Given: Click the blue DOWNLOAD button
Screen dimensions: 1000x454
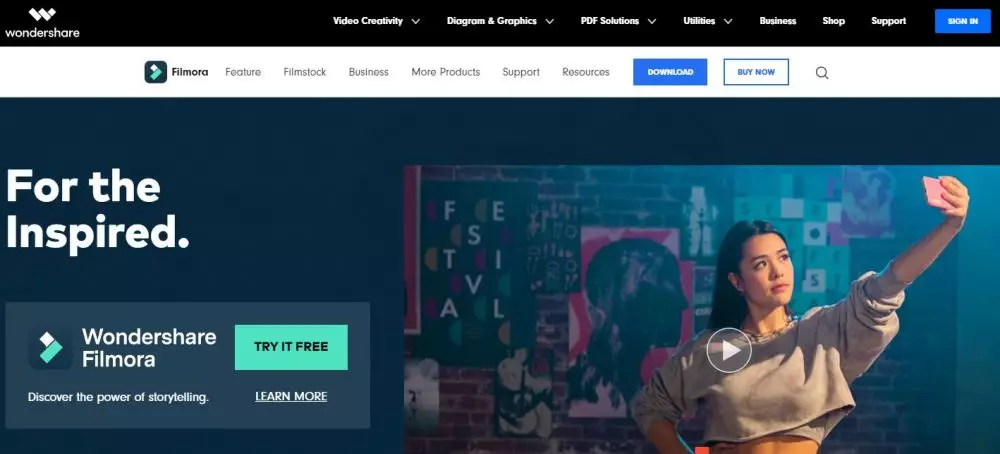Looking at the screenshot, I should 670,72.
